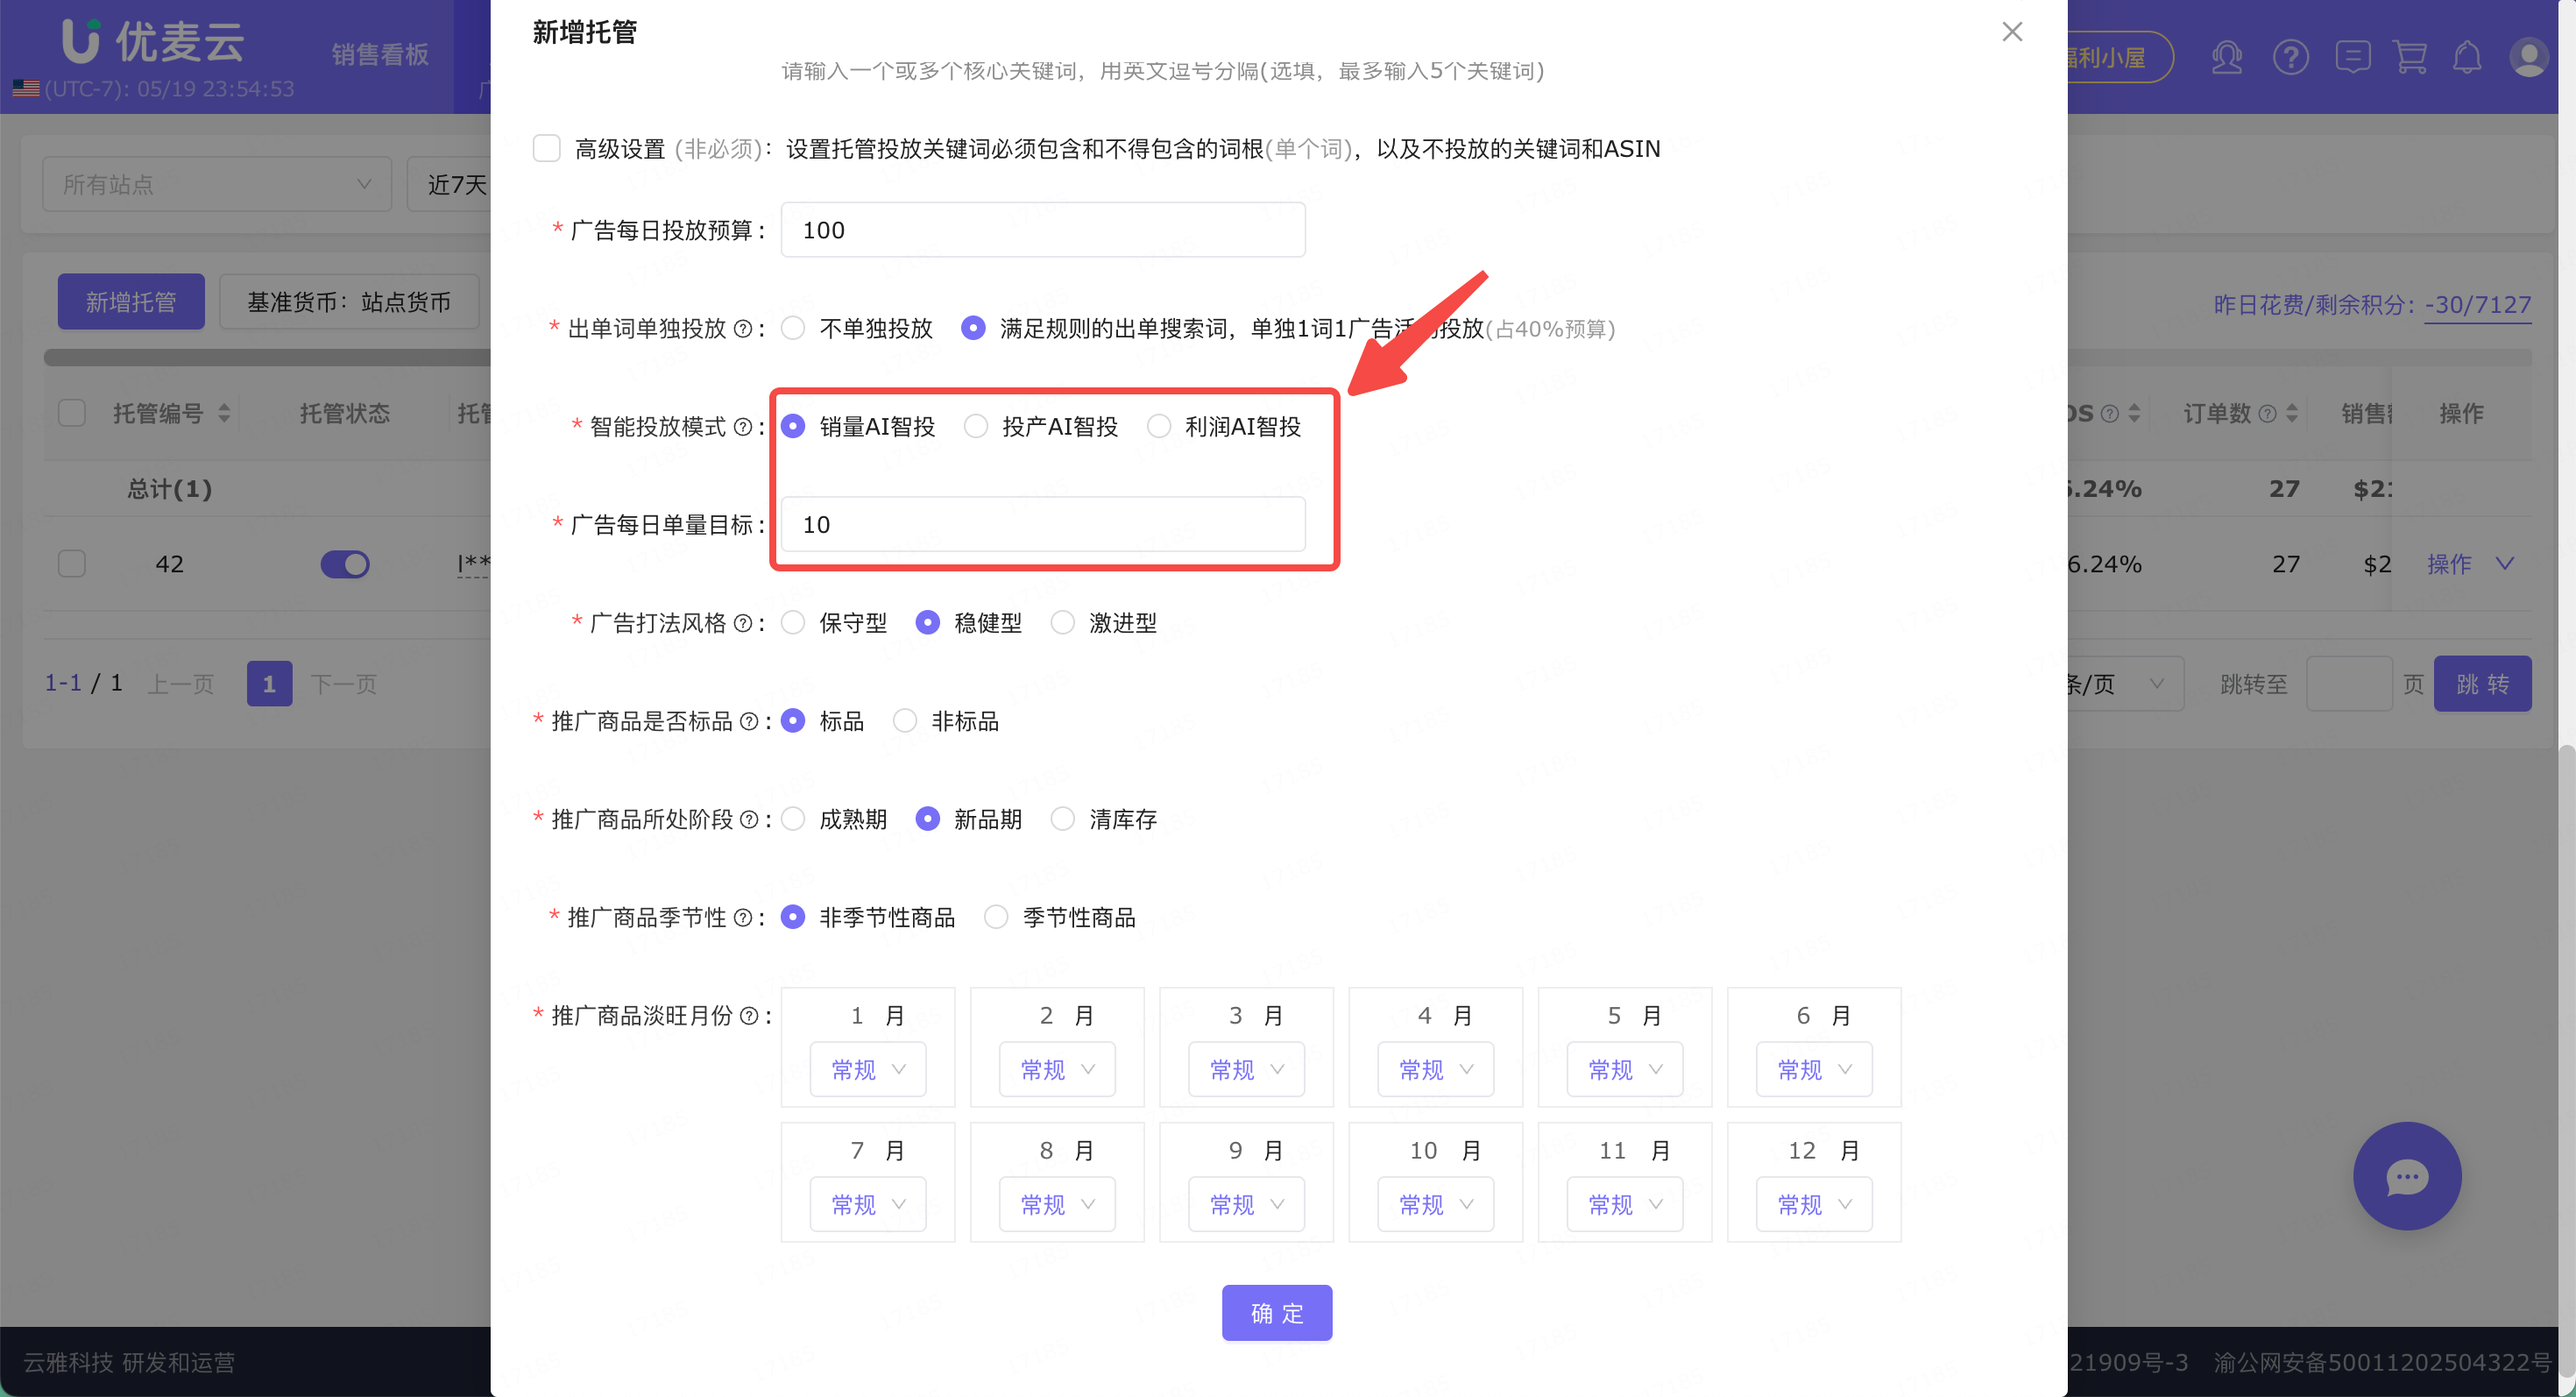
Task: Open the 7月 season dropdown
Action: pyautogui.click(x=868, y=1205)
